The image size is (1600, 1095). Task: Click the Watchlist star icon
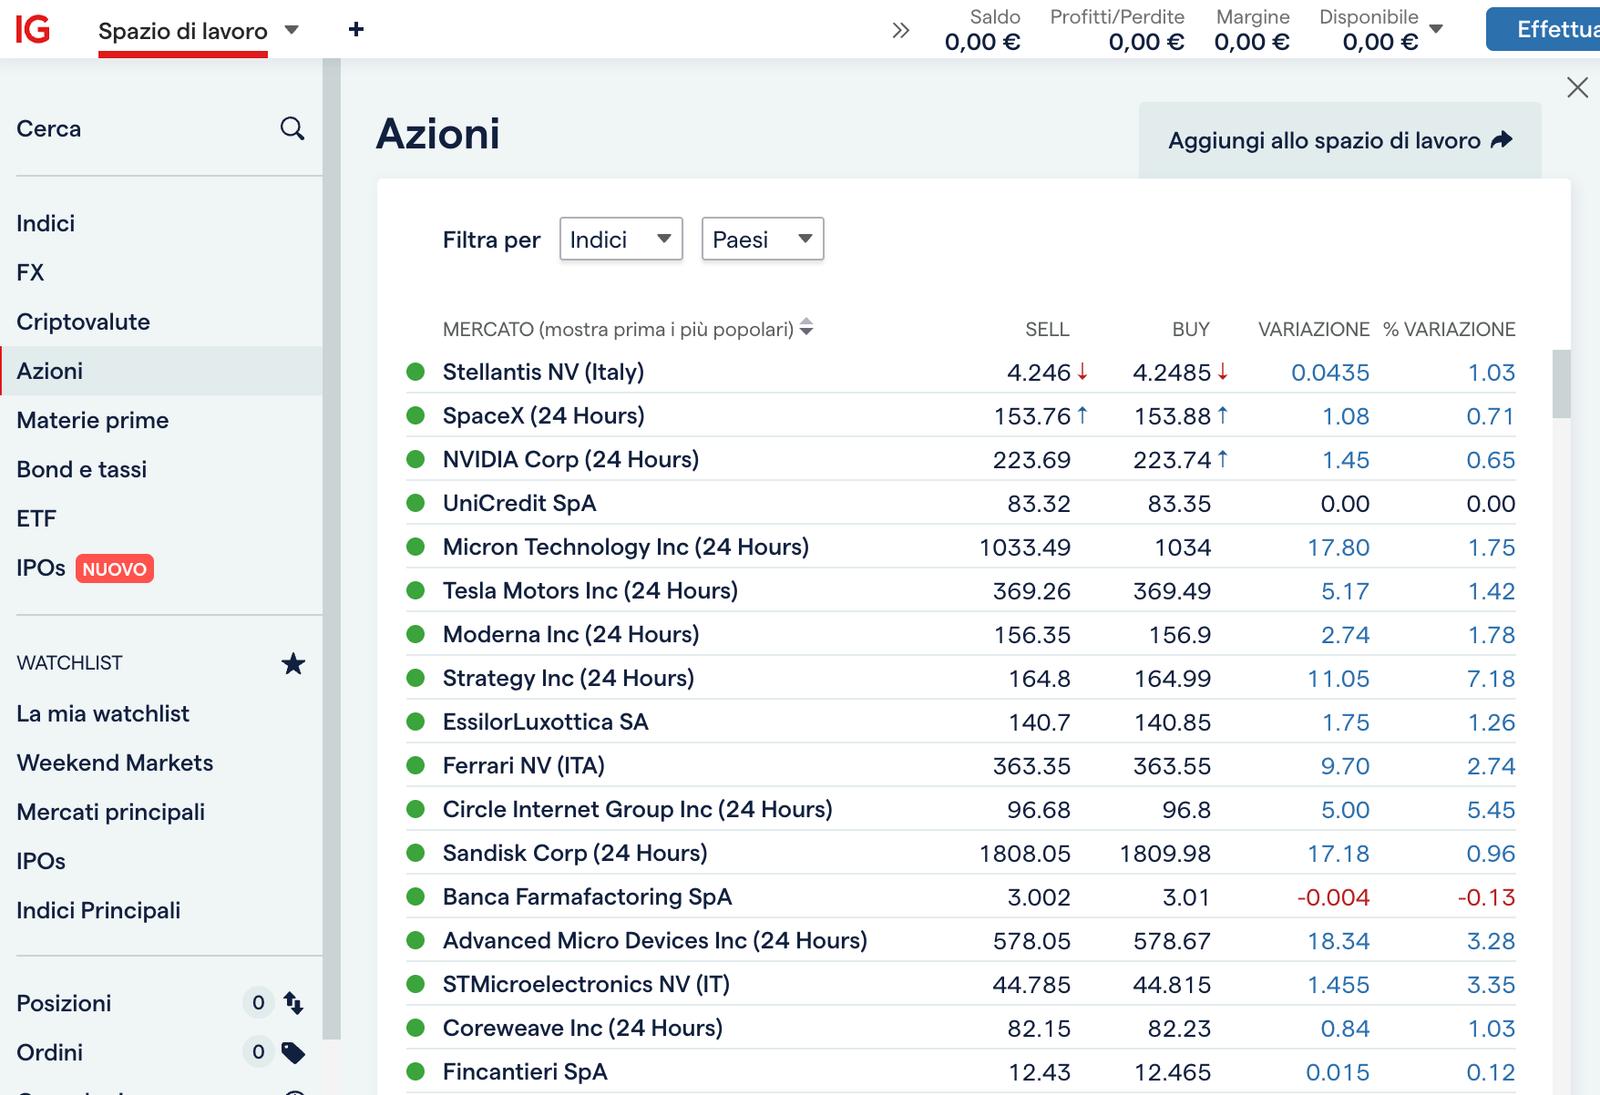[293, 663]
